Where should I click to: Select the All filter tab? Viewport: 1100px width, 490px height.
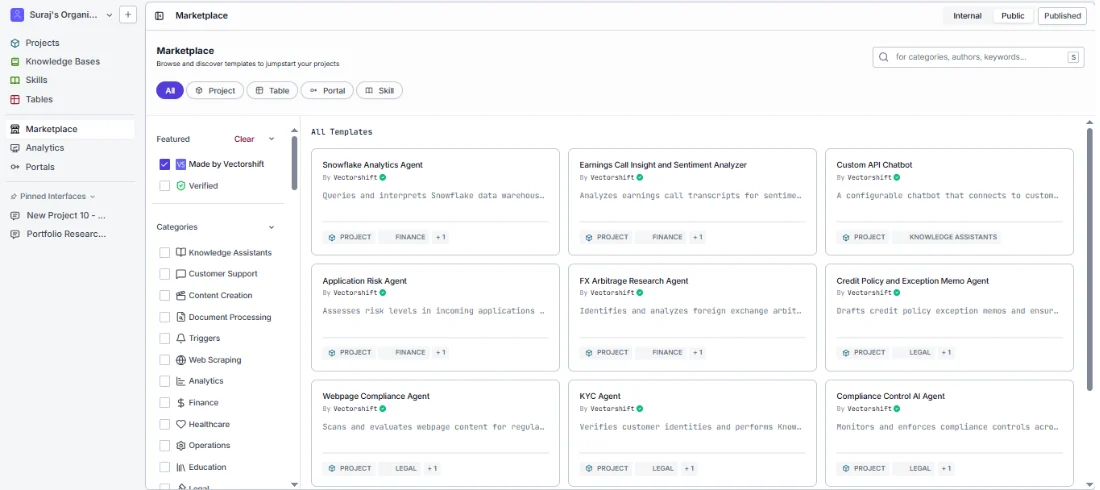pyautogui.click(x=170, y=91)
